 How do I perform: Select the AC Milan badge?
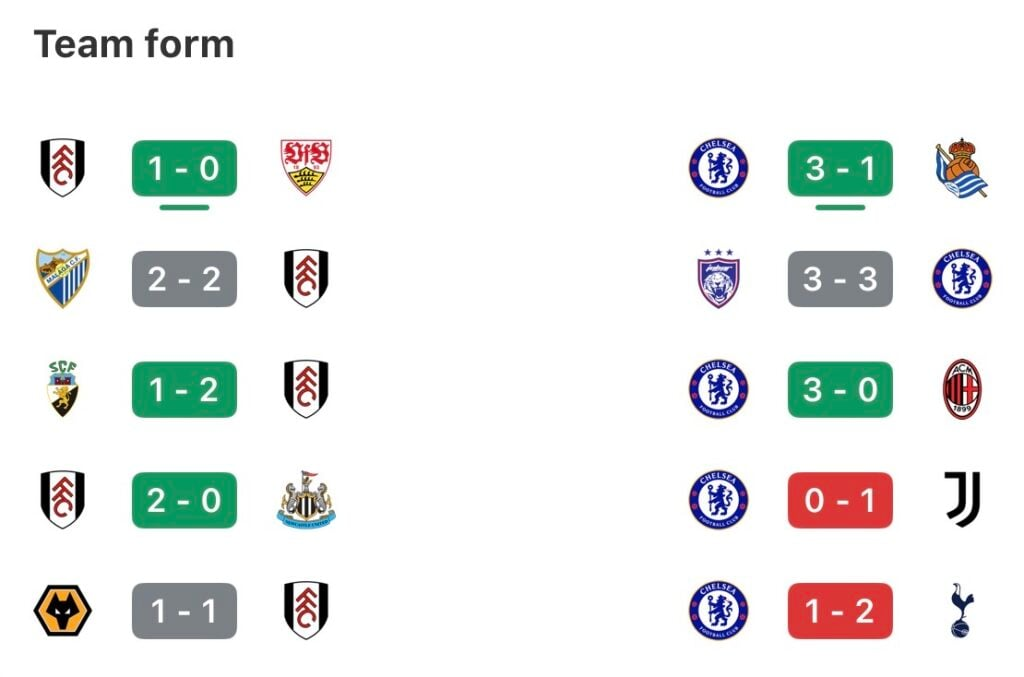pyautogui.click(x=962, y=389)
